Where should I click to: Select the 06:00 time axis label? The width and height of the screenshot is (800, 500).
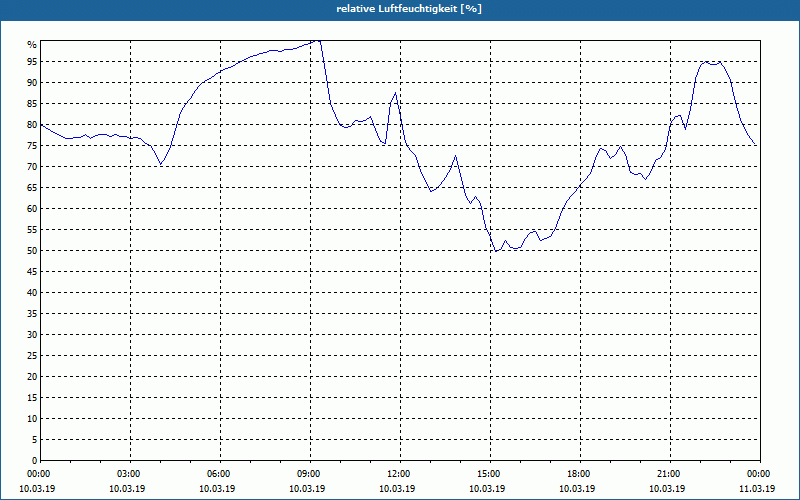[x=220, y=474]
